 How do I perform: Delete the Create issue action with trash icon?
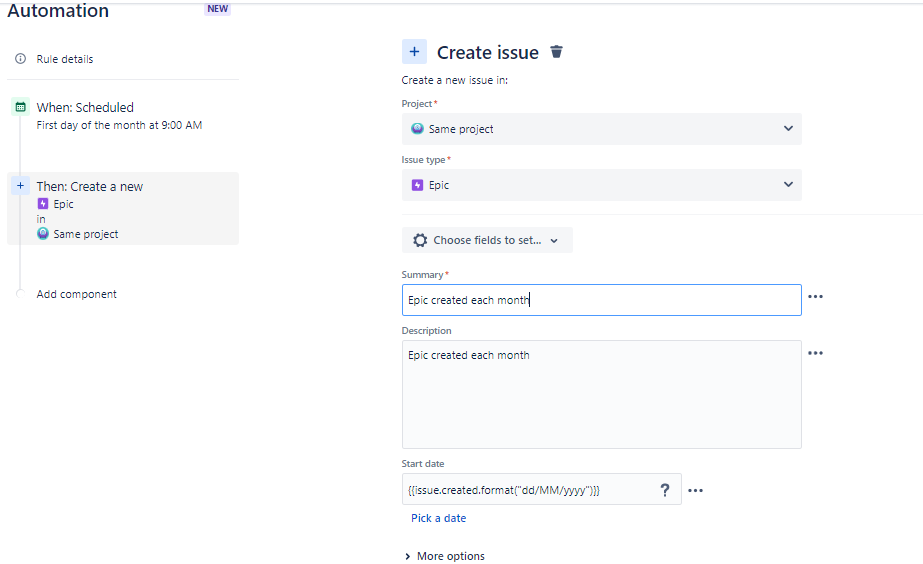coord(556,52)
